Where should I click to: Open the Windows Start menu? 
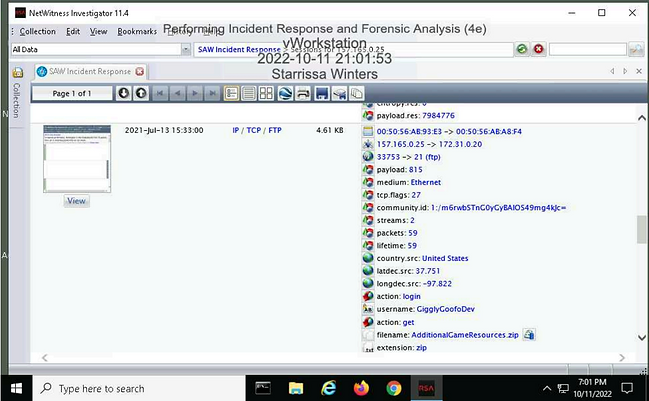coord(16,389)
